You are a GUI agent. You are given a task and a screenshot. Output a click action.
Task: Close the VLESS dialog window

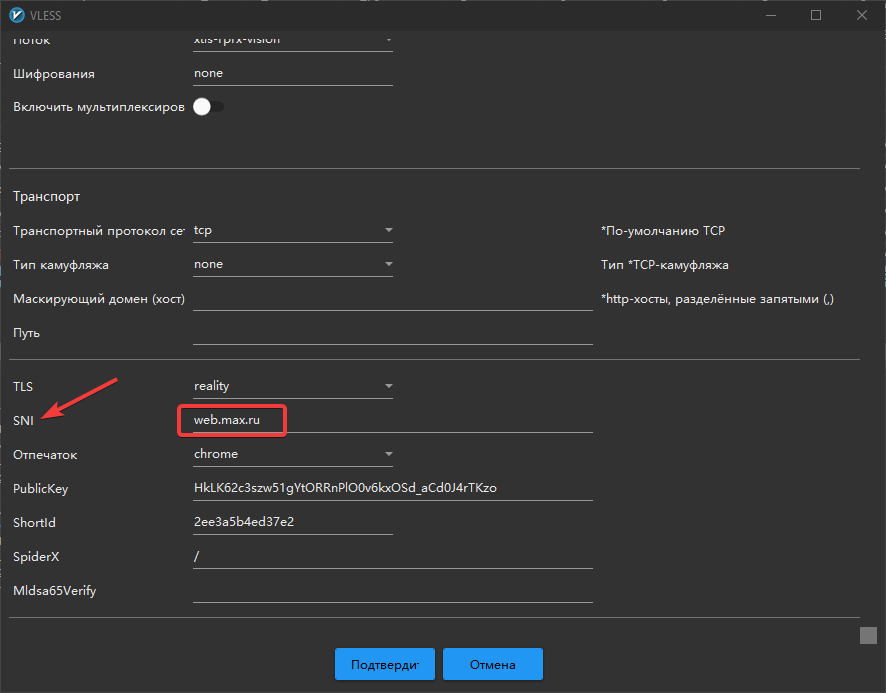(862, 15)
